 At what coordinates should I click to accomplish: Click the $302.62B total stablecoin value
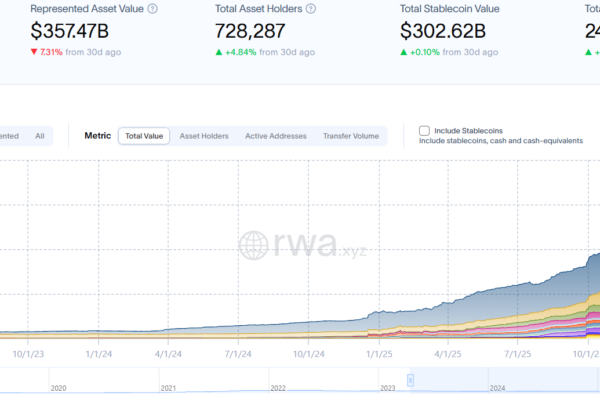click(441, 30)
